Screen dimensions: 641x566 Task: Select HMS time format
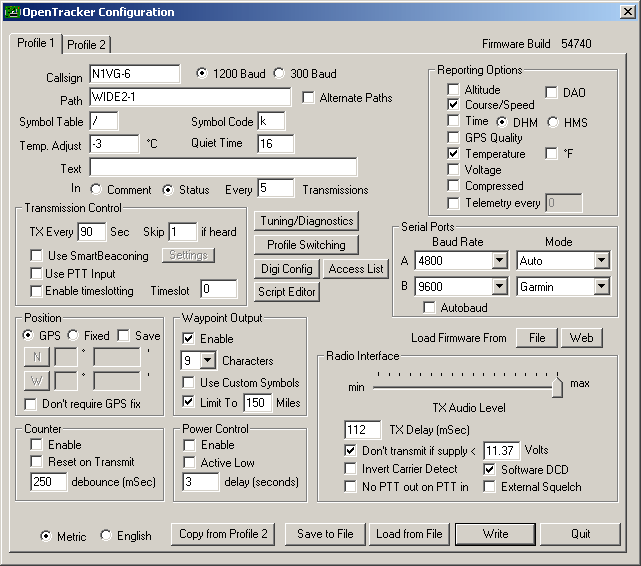pyautogui.click(x=553, y=122)
